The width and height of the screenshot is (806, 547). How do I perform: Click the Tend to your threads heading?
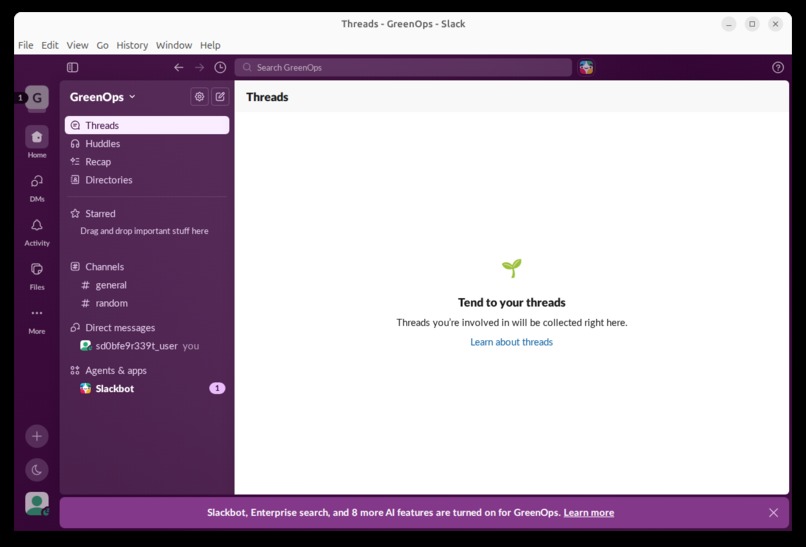tap(511, 302)
